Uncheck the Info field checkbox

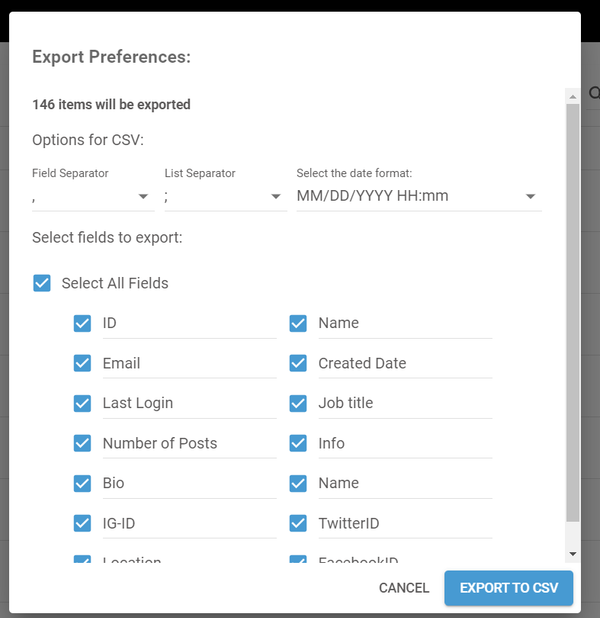click(x=298, y=443)
